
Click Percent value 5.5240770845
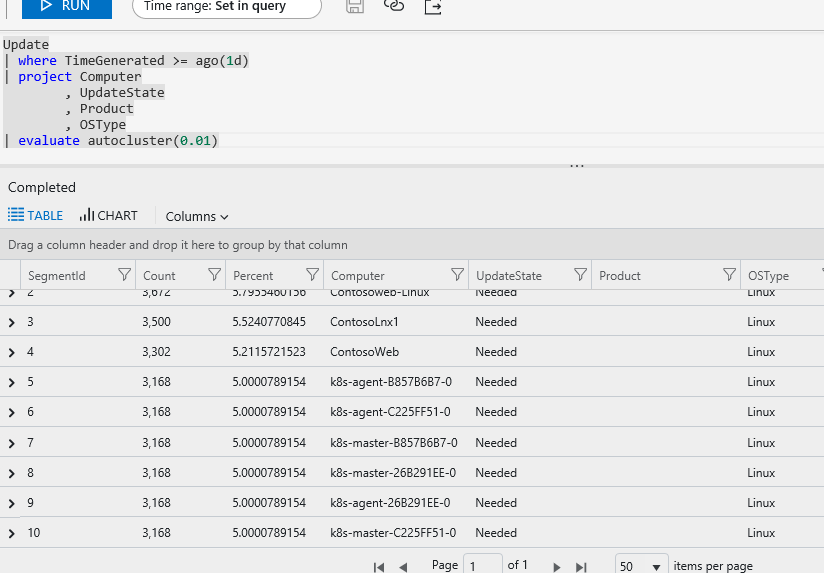pos(269,322)
